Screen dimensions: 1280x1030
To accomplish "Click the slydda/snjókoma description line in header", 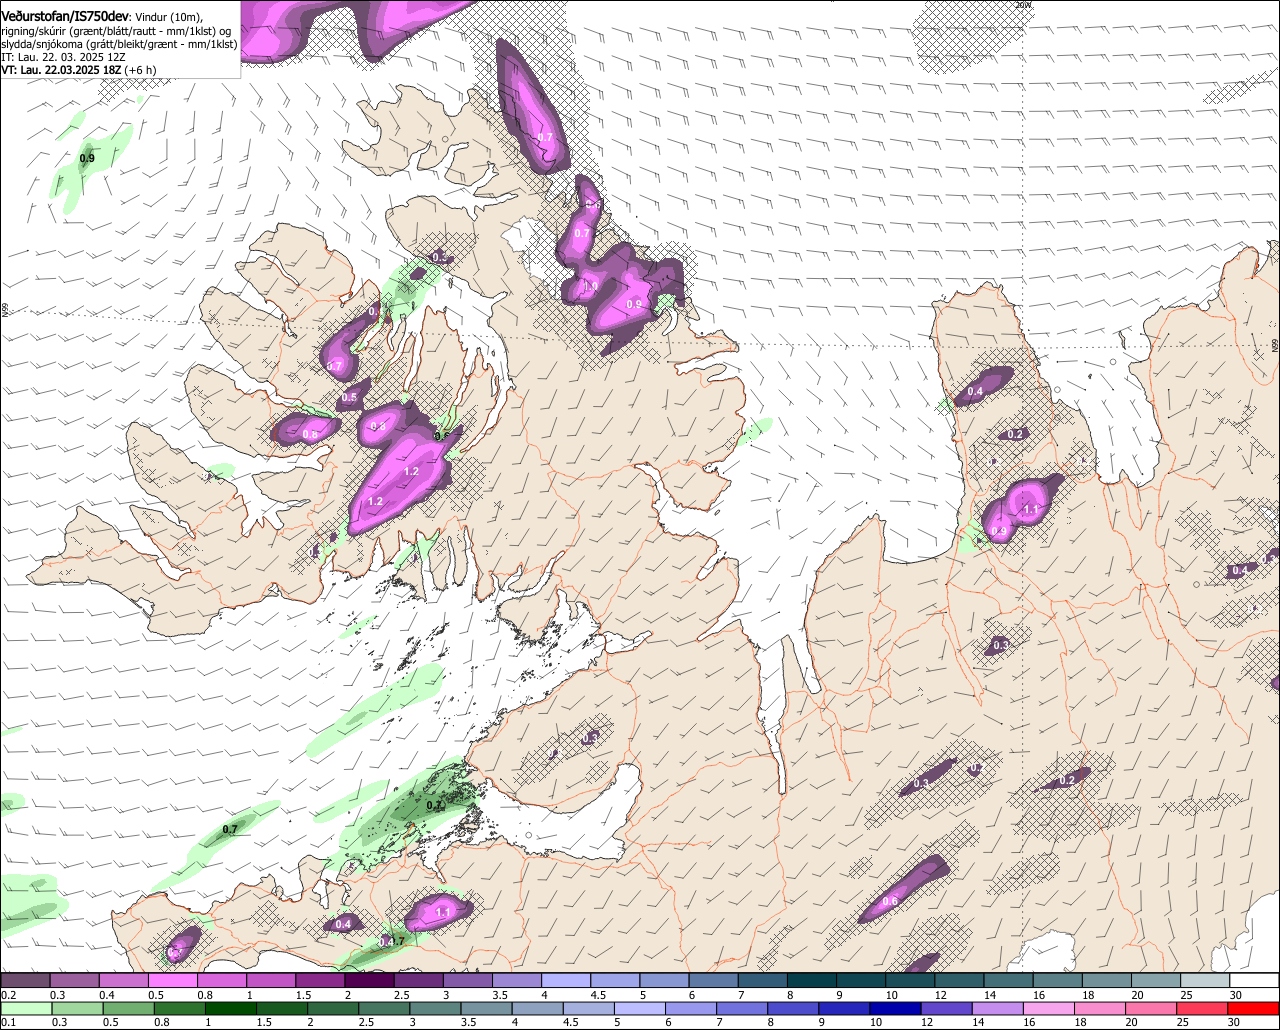I will (x=119, y=44).
